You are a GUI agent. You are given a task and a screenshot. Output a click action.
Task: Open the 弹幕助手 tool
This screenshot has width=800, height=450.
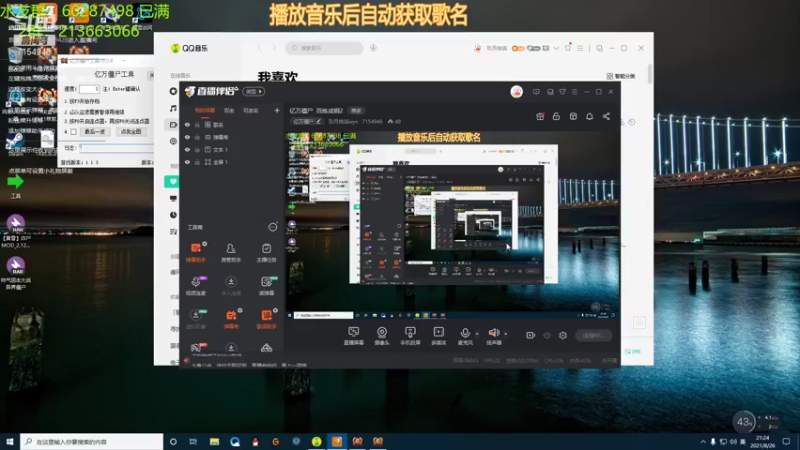coord(196,252)
